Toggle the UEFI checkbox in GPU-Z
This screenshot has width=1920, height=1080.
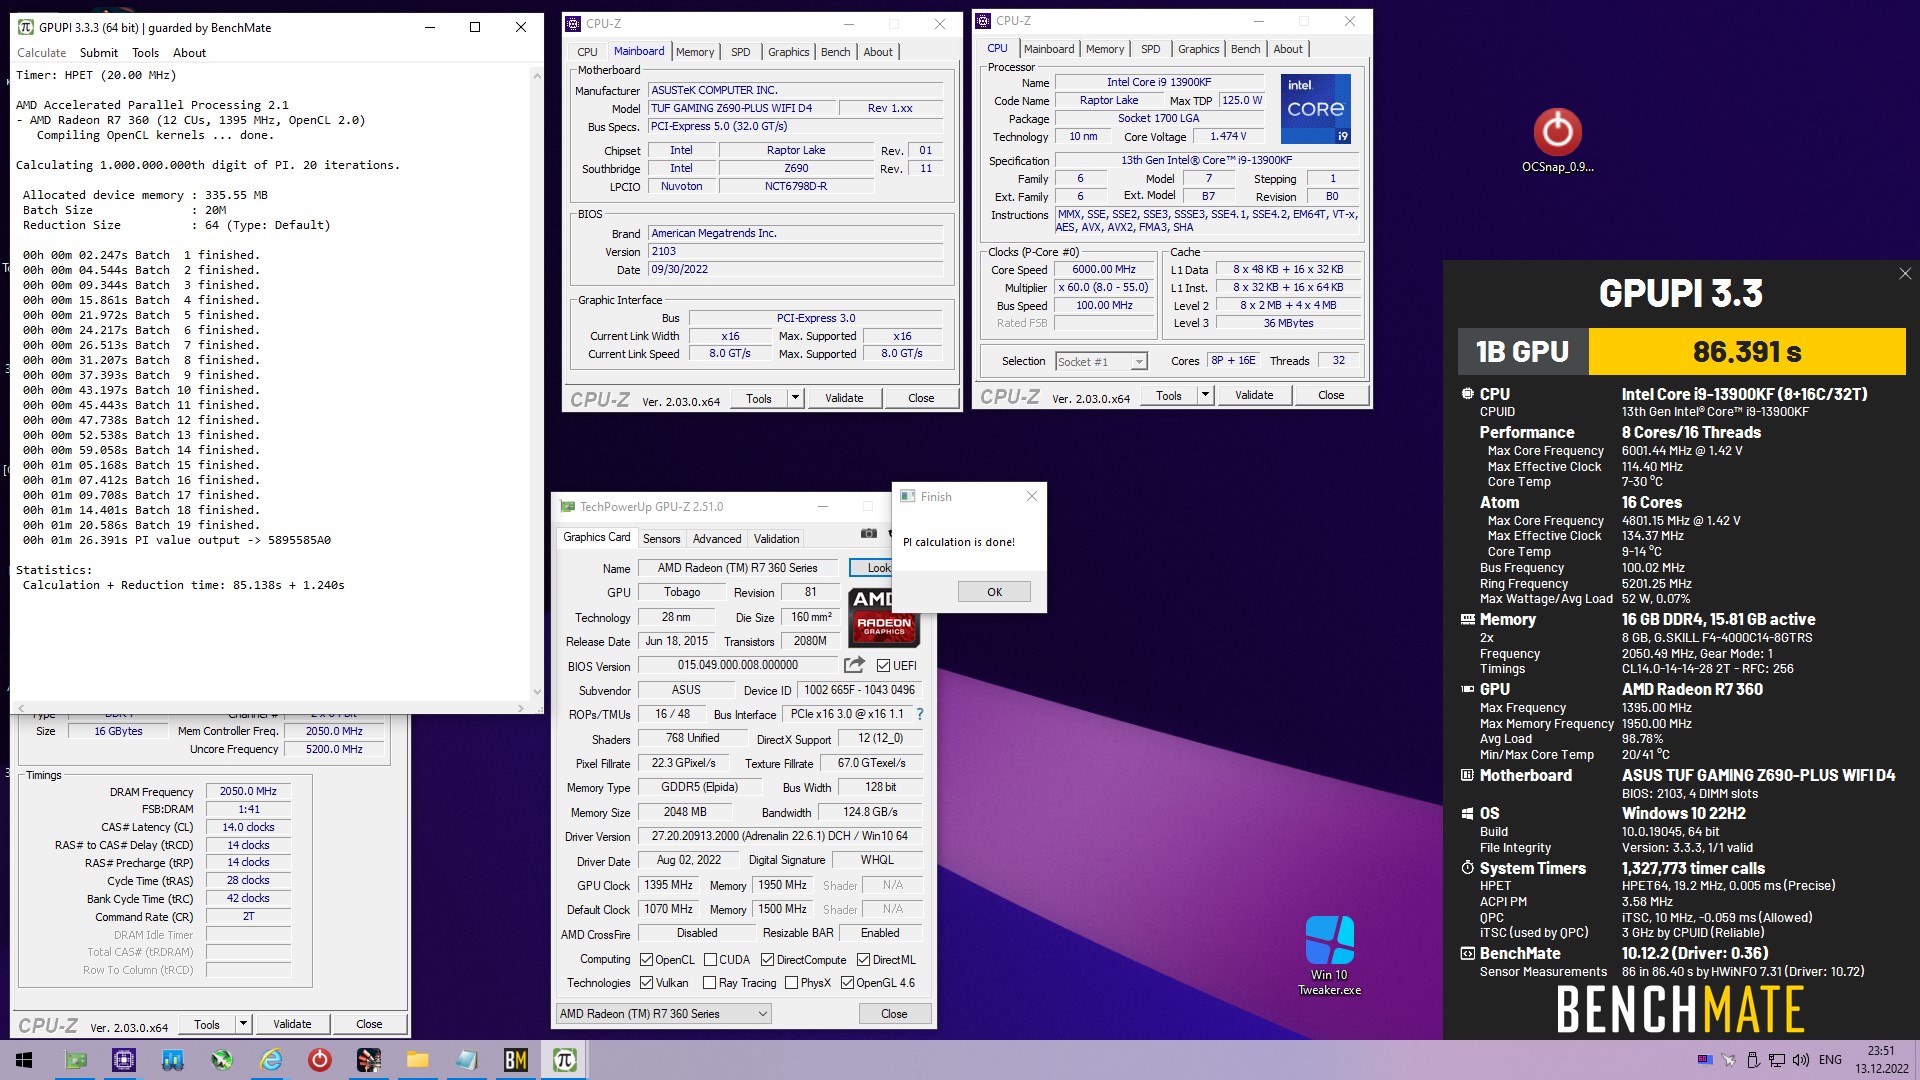883,666
